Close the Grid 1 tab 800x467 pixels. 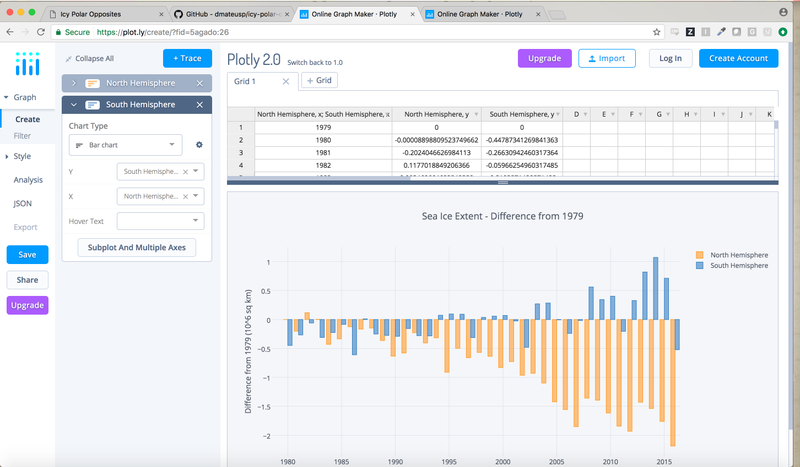point(285,80)
